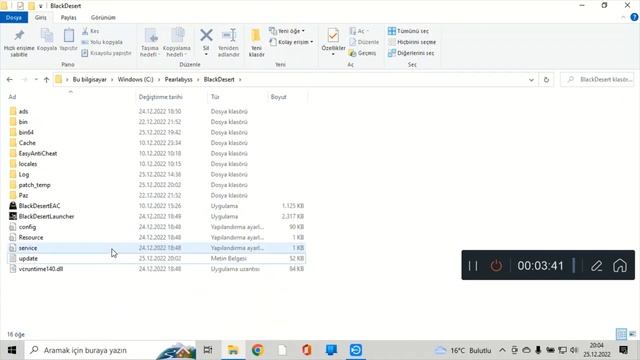Click Hiçbirini seçme (select none)
Image resolution: width=640 pixels, height=360 pixels.
coord(412,42)
